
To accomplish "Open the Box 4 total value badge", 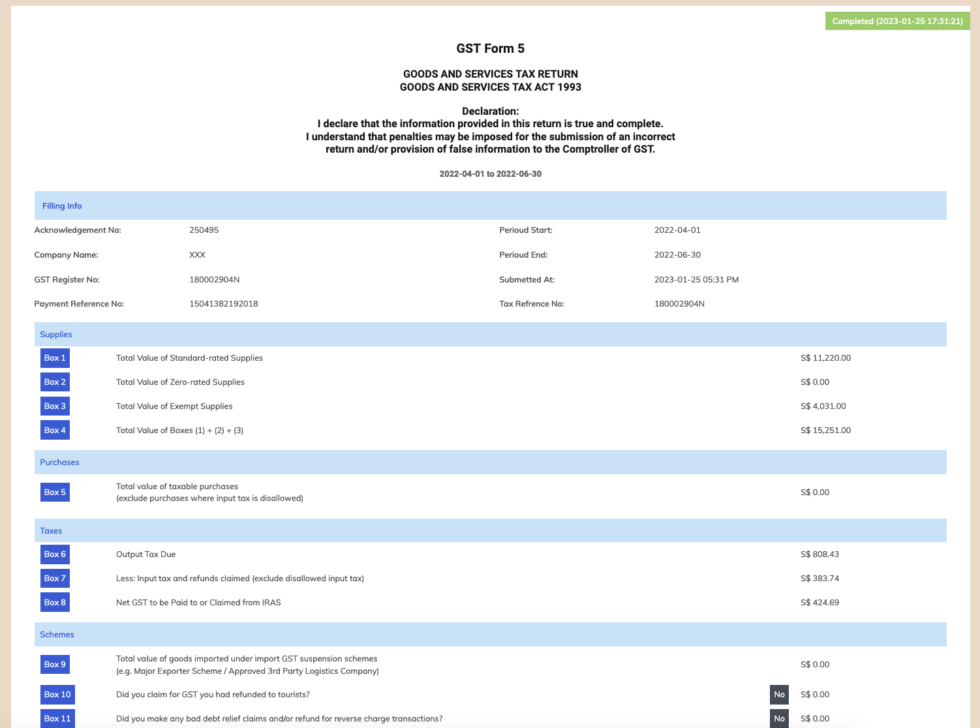I will [x=54, y=429].
